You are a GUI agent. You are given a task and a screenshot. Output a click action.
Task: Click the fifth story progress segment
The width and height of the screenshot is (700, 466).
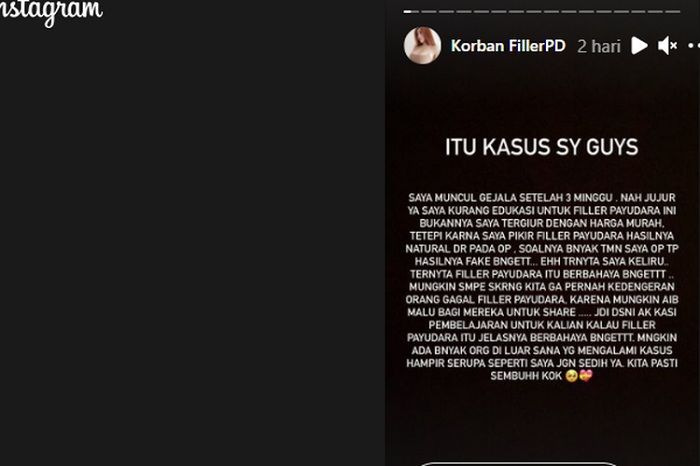click(481, 12)
